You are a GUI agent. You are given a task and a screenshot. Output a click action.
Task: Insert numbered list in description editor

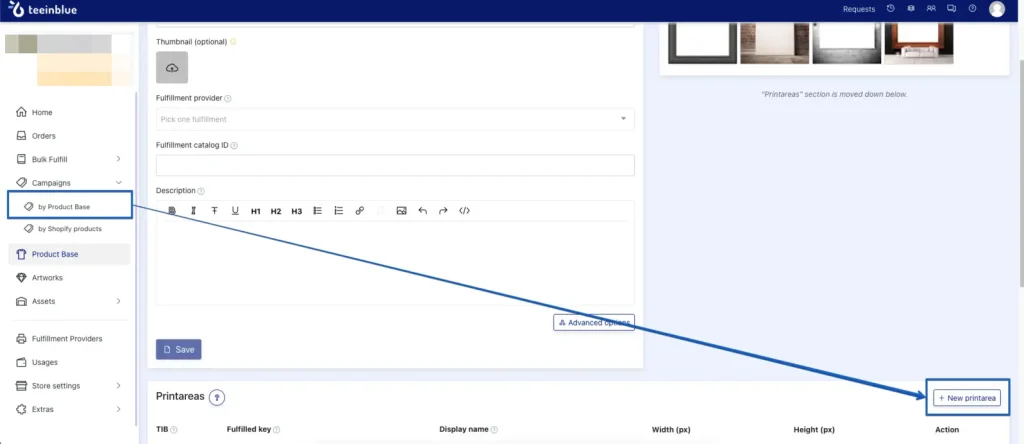click(x=338, y=211)
